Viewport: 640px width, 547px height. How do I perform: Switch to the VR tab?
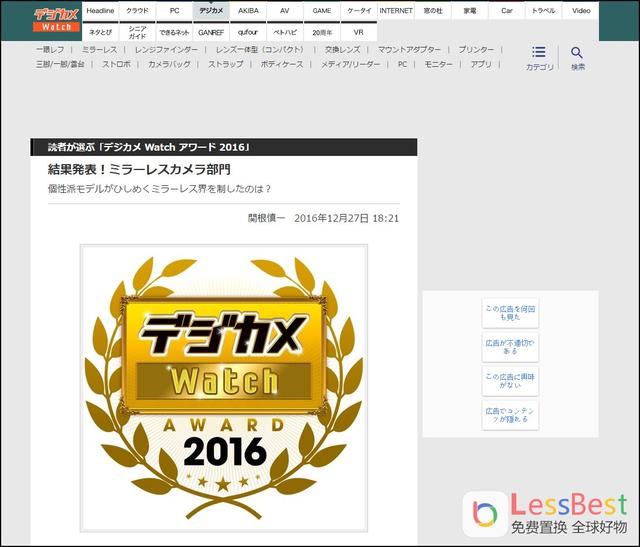pos(359,32)
